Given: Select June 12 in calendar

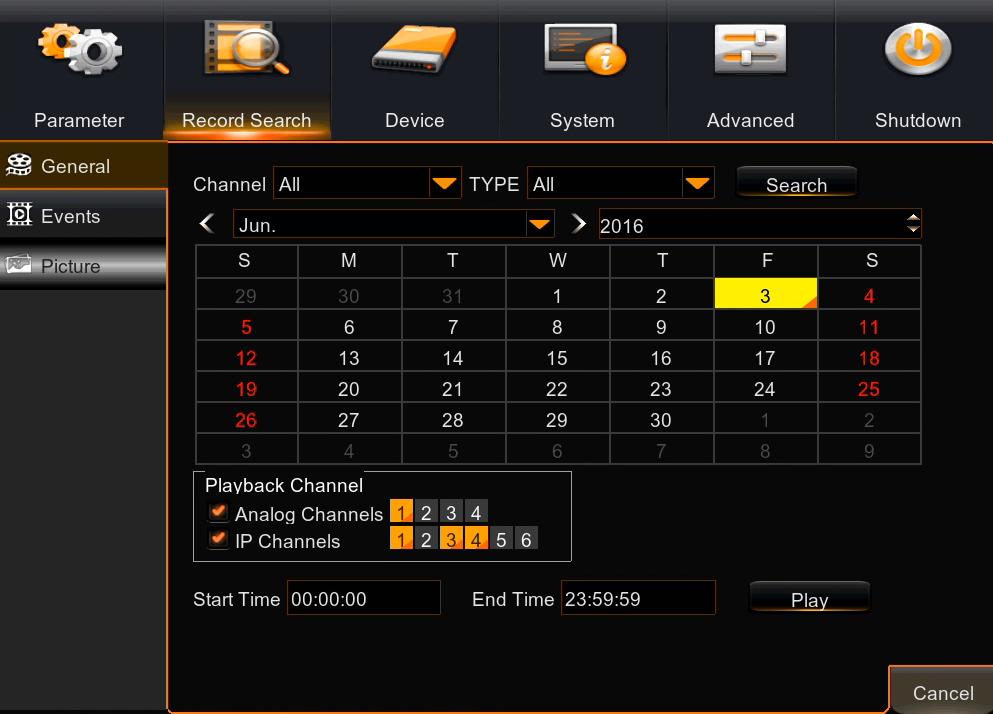Looking at the screenshot, I should [x=246, y=357].
